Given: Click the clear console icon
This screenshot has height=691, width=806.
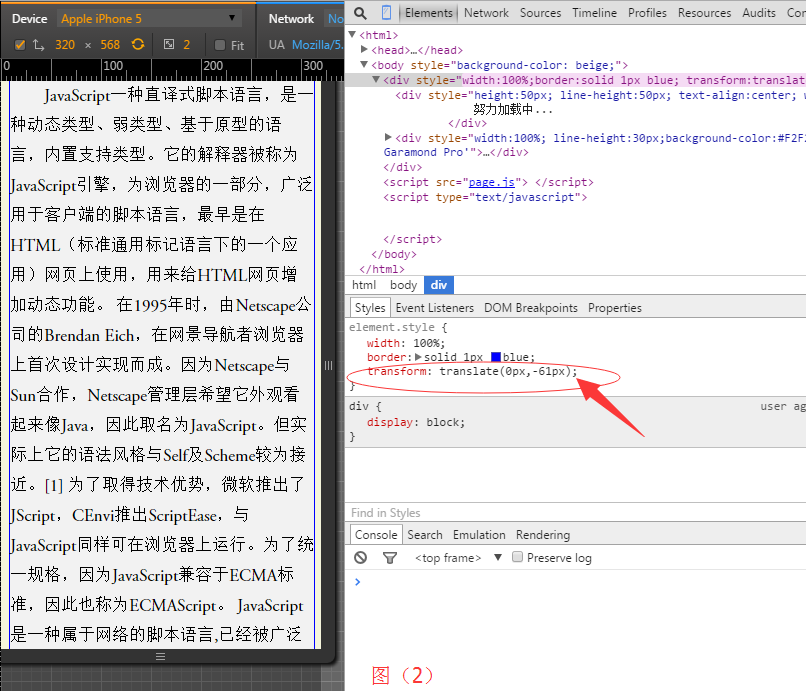Looking at the screenshot, I should (361, 557).
